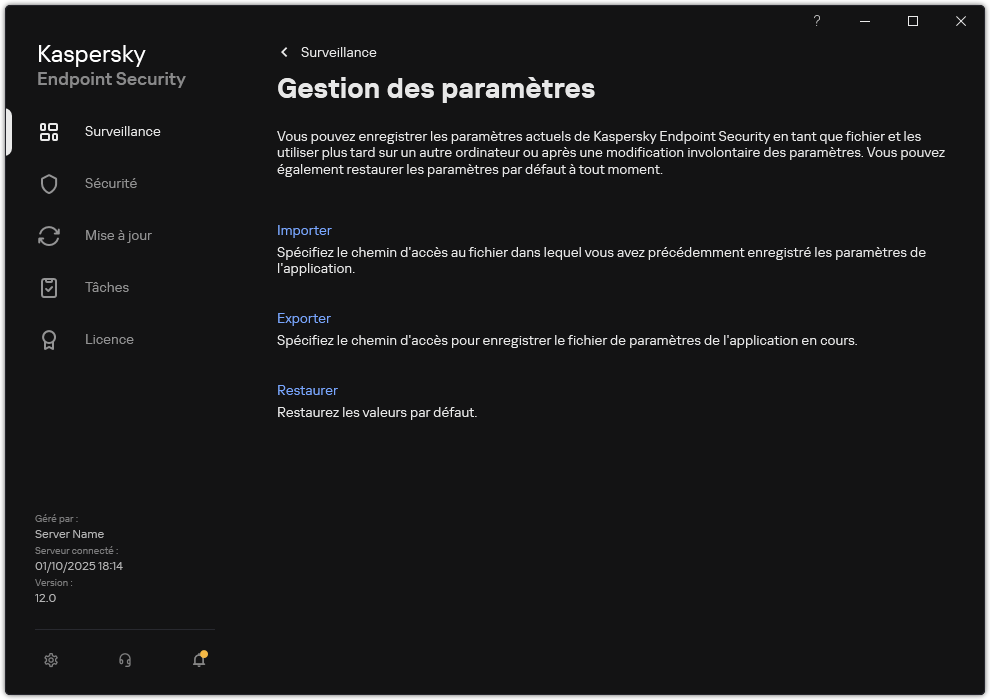Open Mise à jour via the refresh icon
The width and height of the screenshot is (990, 700).
[x=49, y=235]
